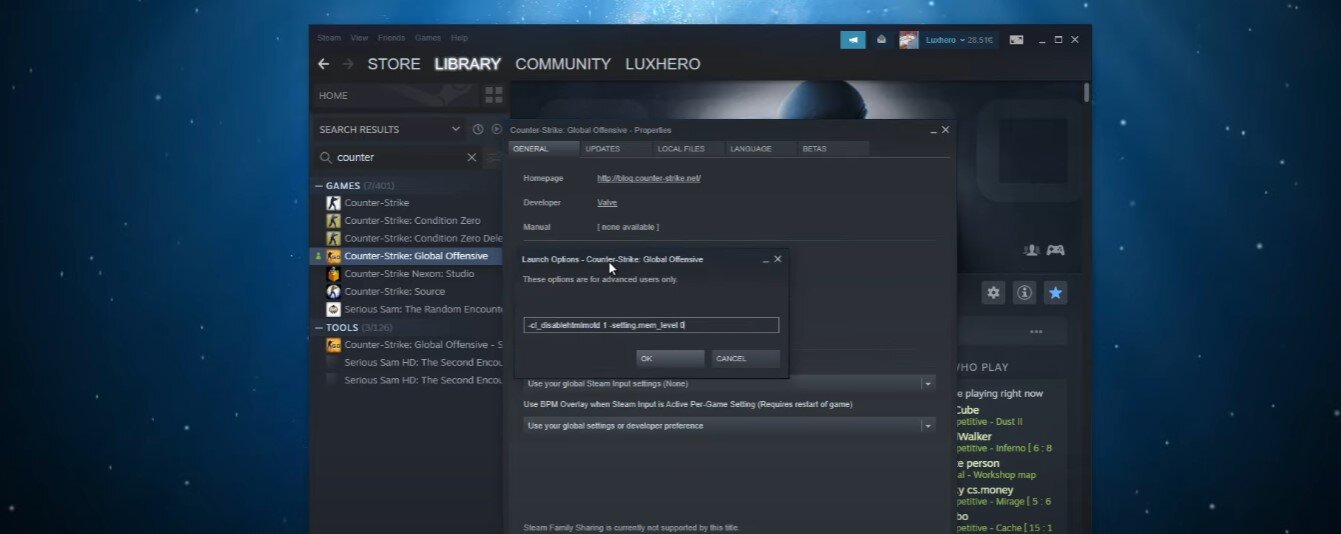Open the Friends menu
Screen dimensions: 1341x534
tap(392, 38)
